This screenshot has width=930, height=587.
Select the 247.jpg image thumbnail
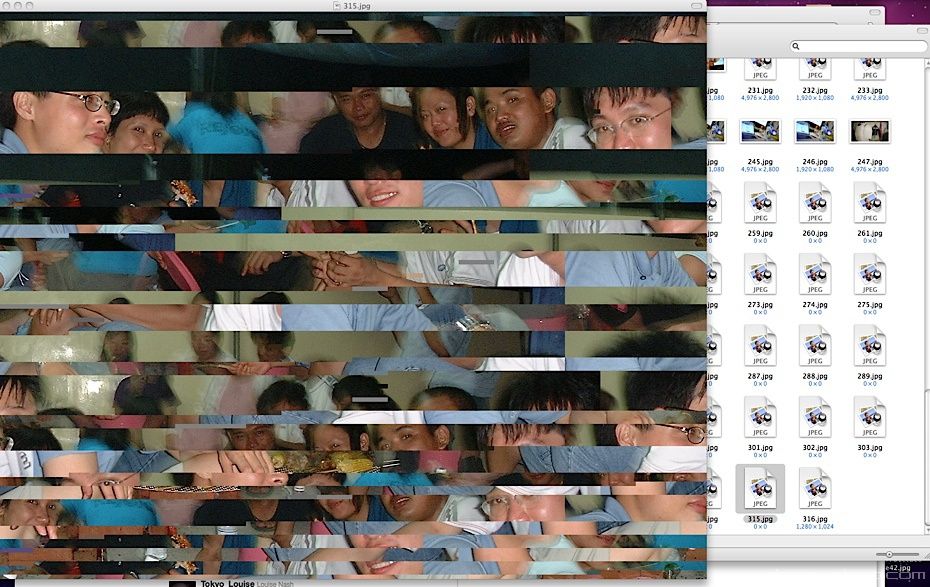point(869,131)
